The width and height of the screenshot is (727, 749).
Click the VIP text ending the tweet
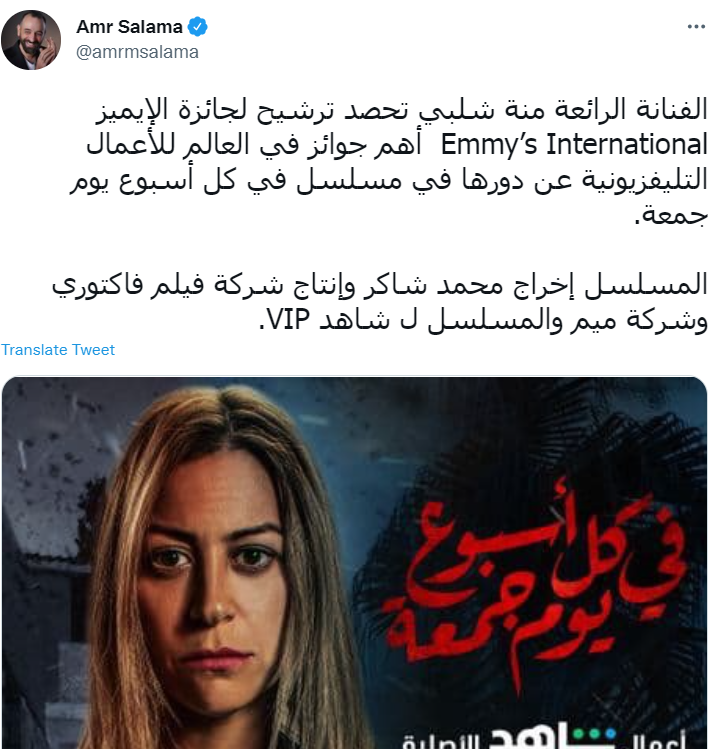tap(288, 320)
